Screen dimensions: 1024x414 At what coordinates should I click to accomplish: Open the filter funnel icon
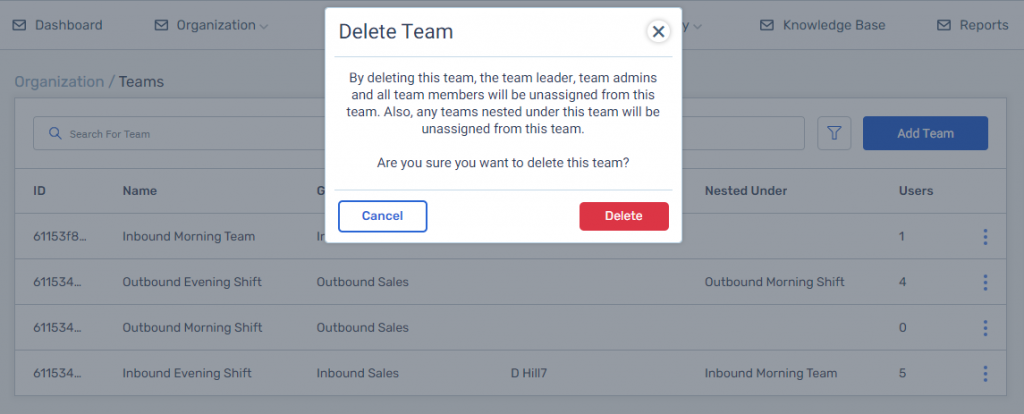pyautogui.click(x=834, y=133)
